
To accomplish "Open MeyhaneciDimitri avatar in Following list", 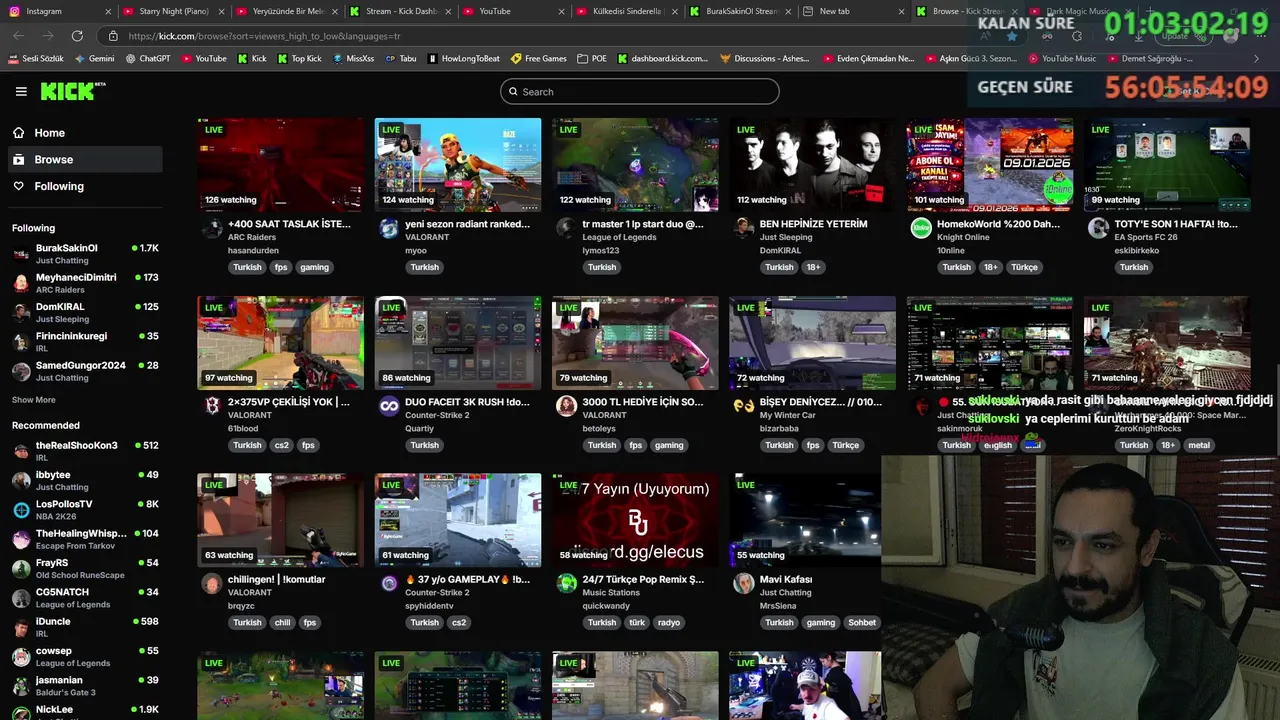I will pyautogui.click(x=21, y=283).
